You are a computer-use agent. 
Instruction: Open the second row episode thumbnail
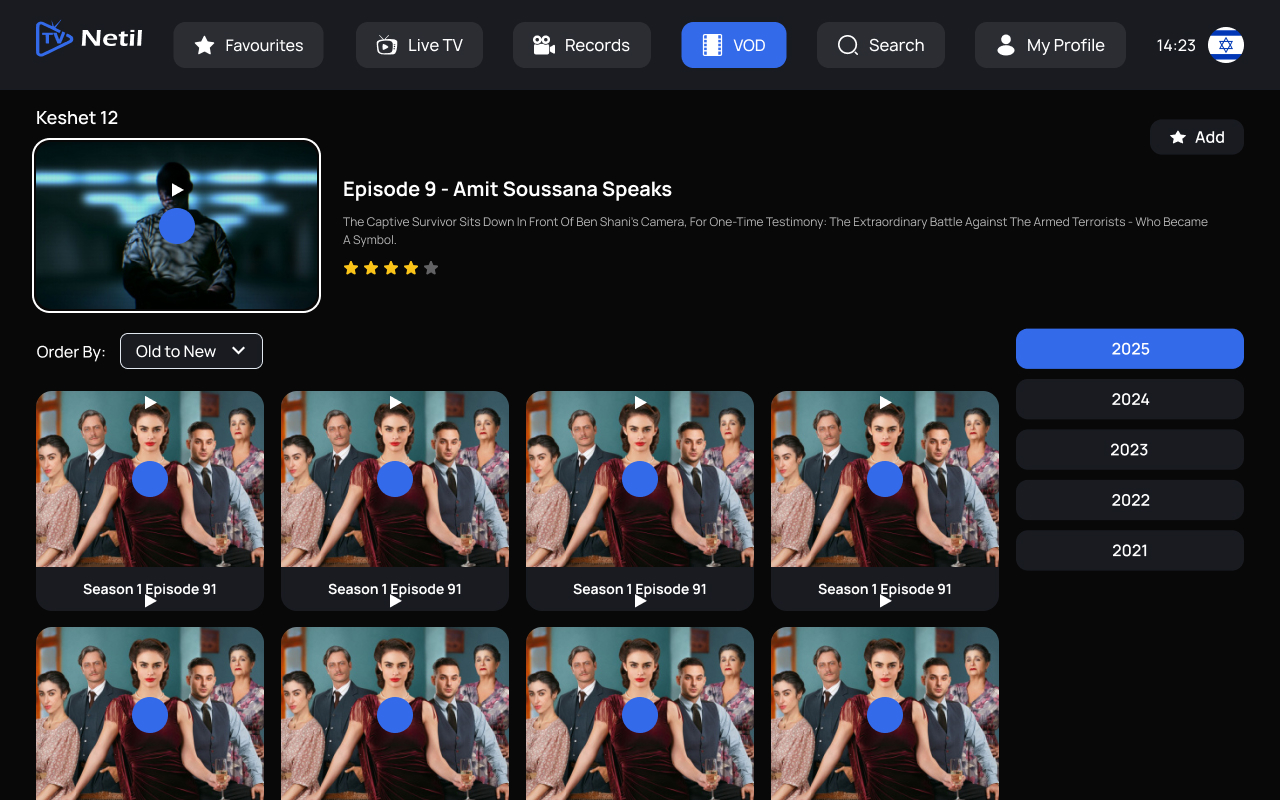tap(149, 715)
